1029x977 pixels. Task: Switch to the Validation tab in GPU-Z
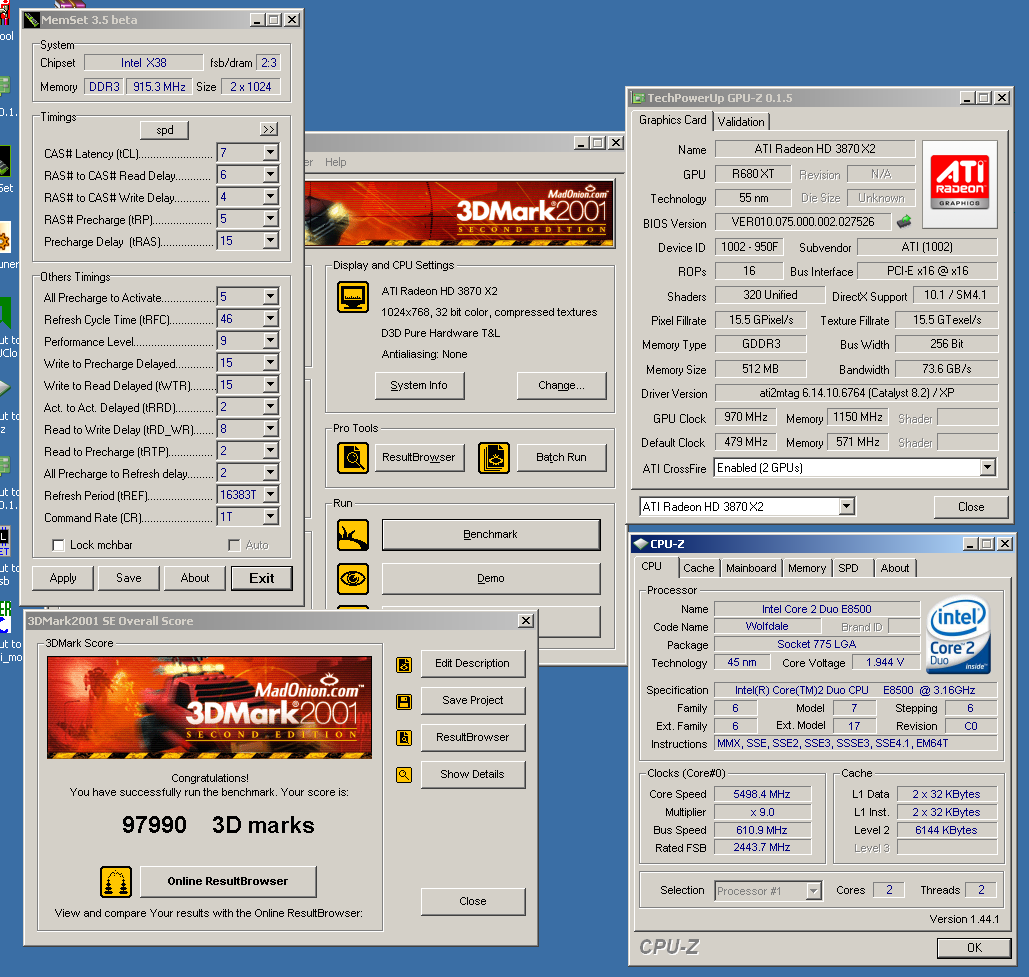click(x=741, y=121)
